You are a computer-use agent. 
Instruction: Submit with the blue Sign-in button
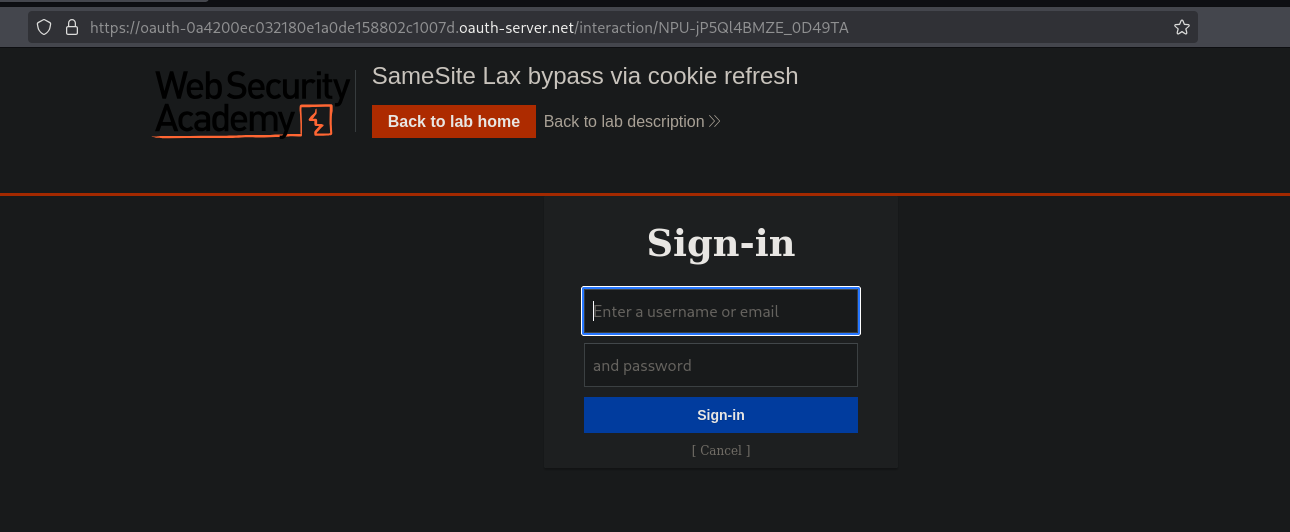click(x=721, y=415)
